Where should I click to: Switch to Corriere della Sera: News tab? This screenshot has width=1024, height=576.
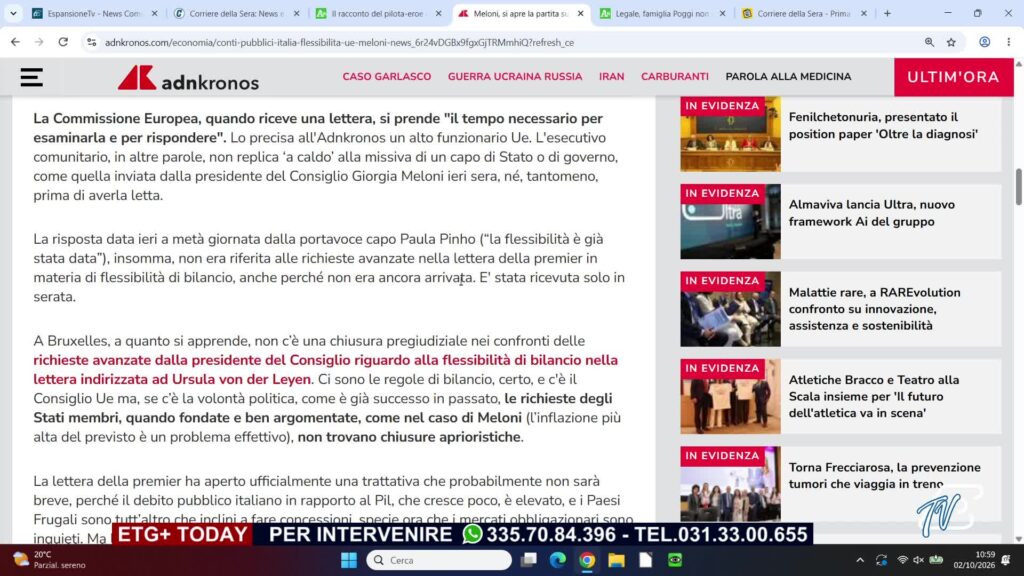coord(236,13)
